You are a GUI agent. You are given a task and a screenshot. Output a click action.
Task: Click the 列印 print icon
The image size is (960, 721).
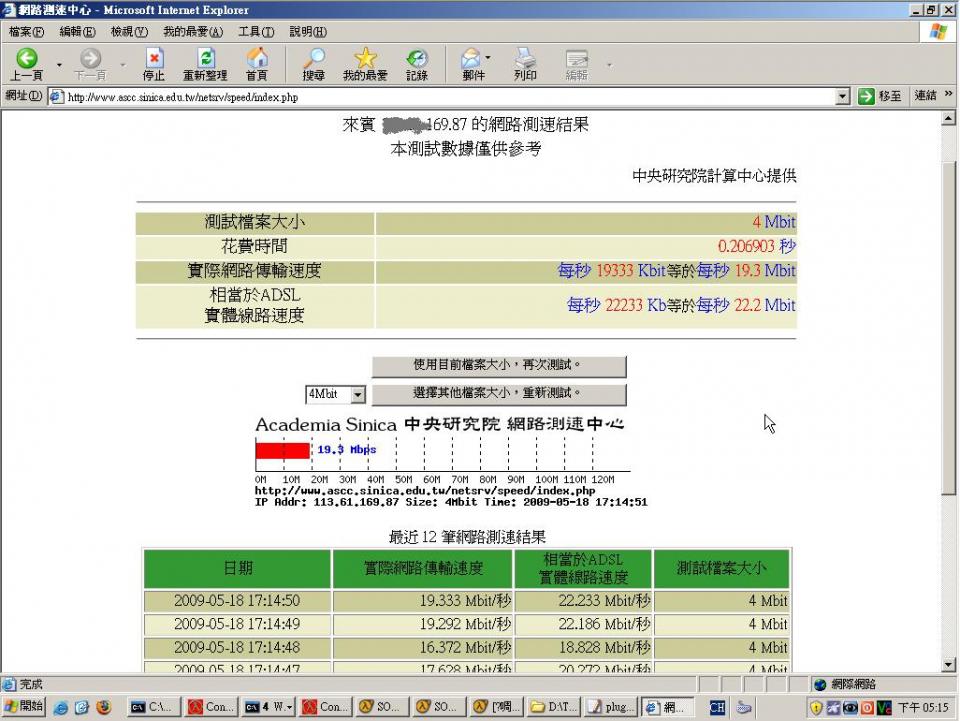point(525,60)
